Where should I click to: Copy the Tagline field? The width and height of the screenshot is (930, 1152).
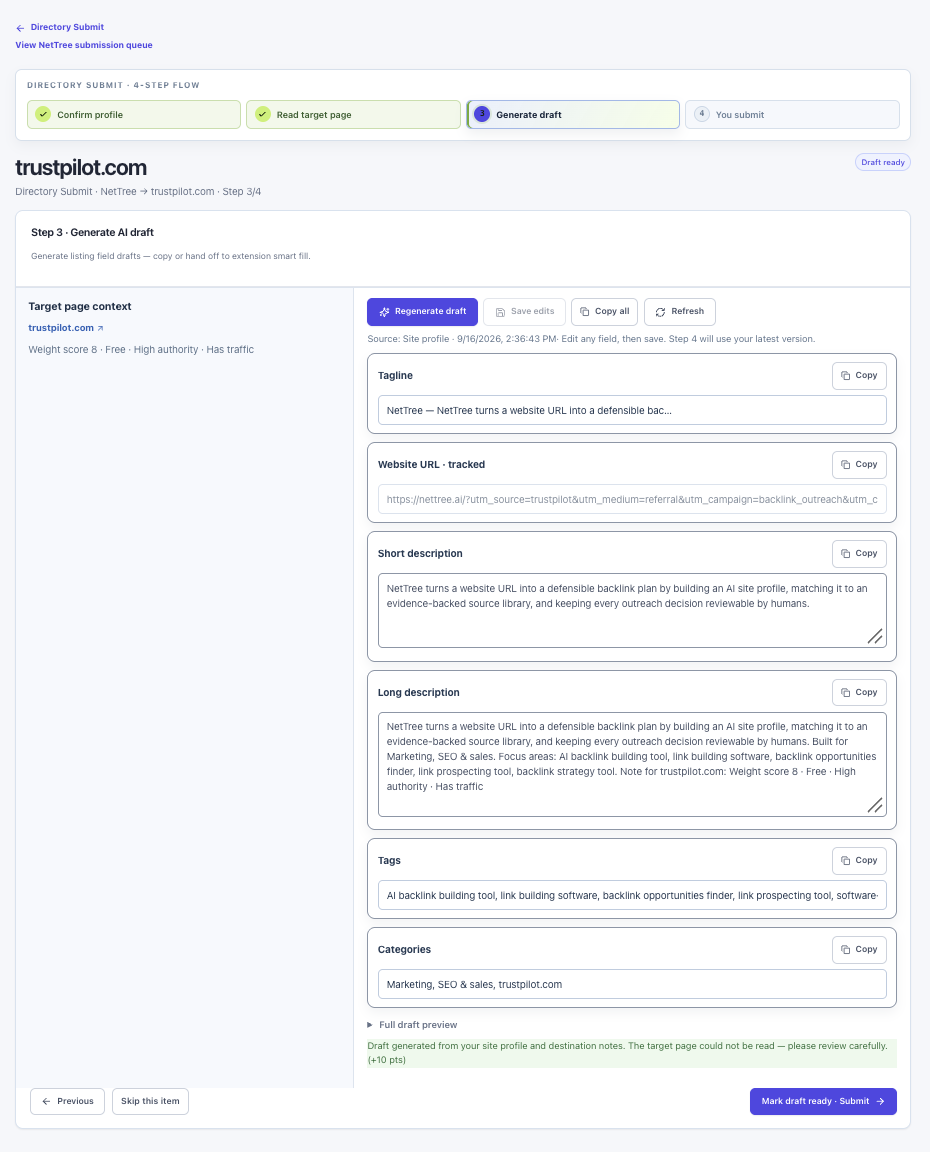point(859,375)
